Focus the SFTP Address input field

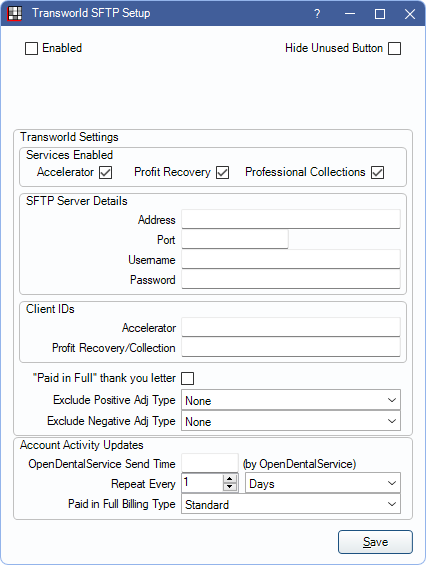click(x=291, y=219)
